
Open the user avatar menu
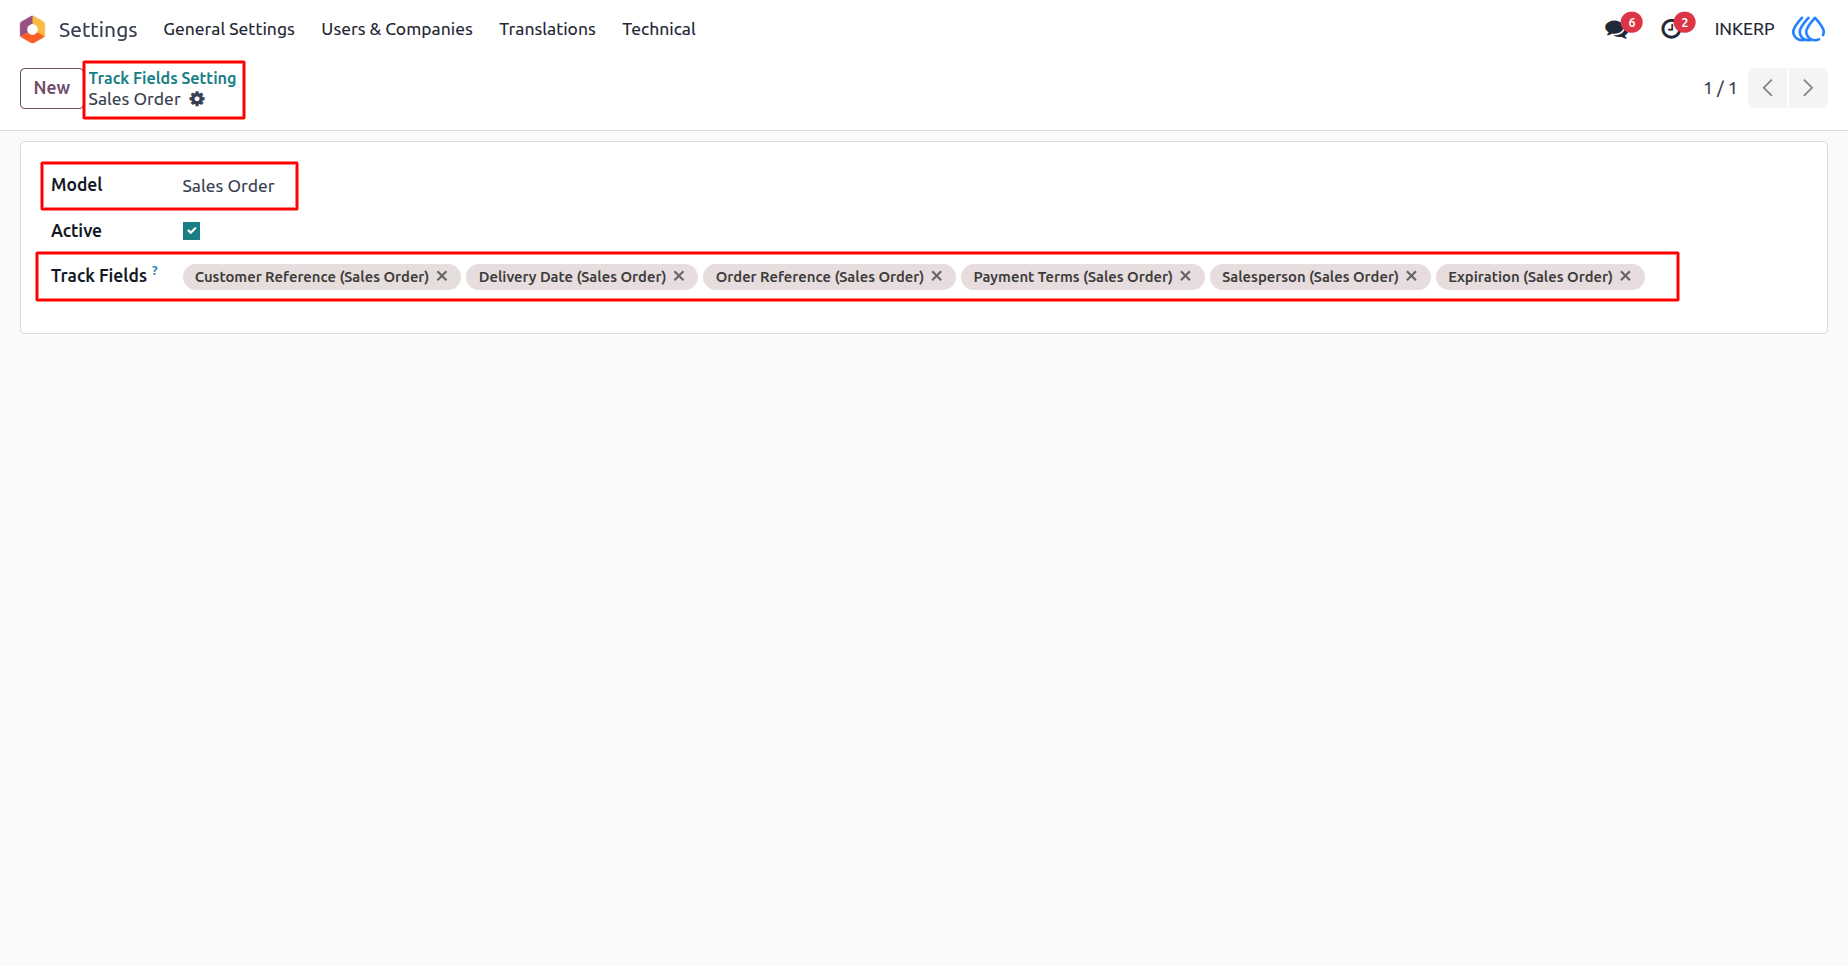tap(1808, 29)
